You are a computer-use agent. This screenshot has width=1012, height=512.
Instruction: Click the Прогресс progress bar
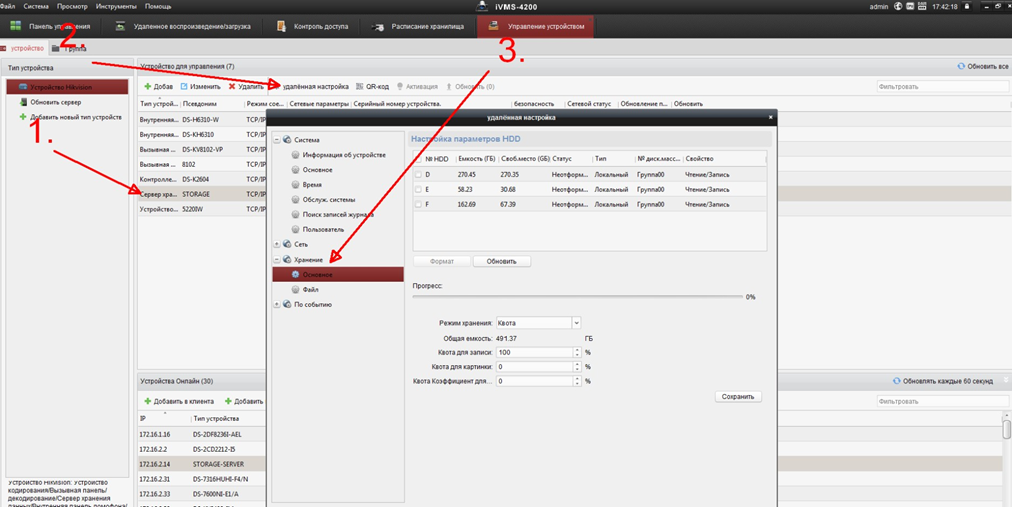click(x=577, y=296)
